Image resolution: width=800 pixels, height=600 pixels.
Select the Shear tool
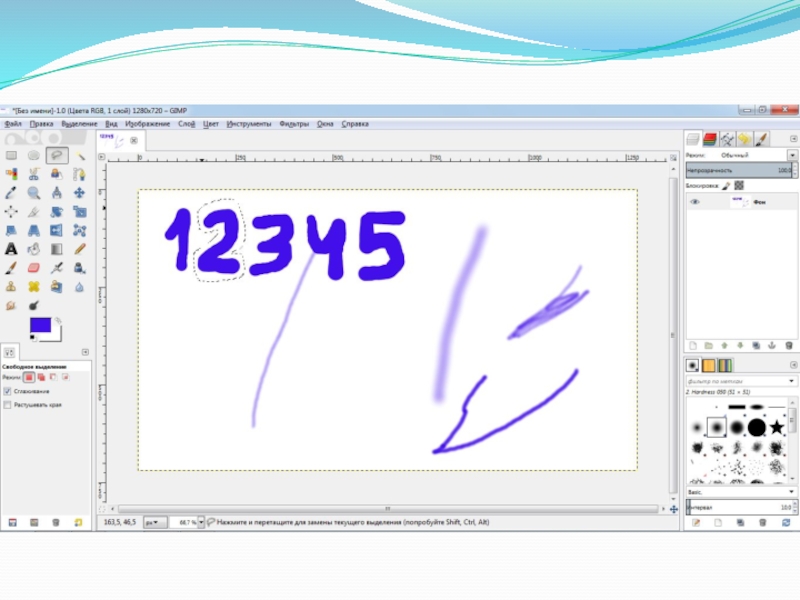click(x=11, y=231)
